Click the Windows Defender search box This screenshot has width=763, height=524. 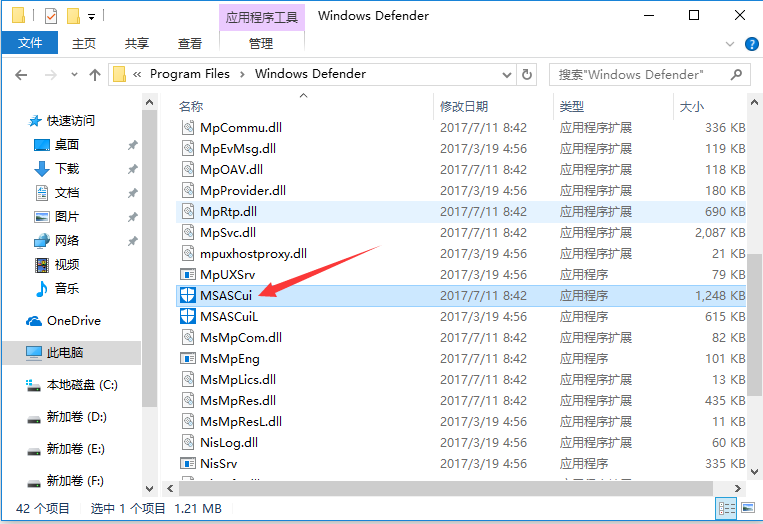tap(640, 74)
